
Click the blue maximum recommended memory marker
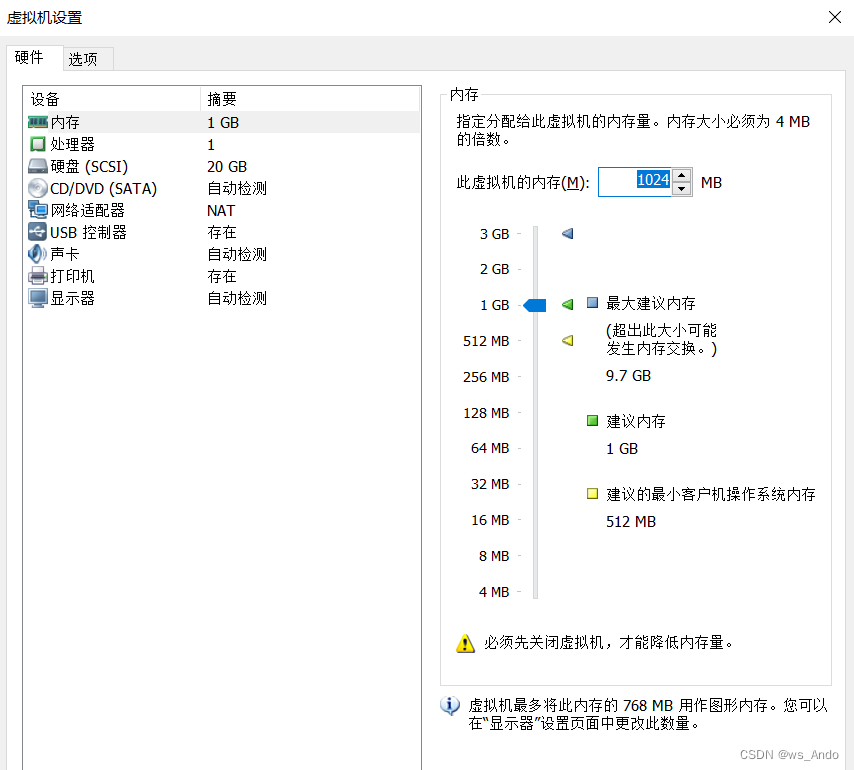point(568,234)
